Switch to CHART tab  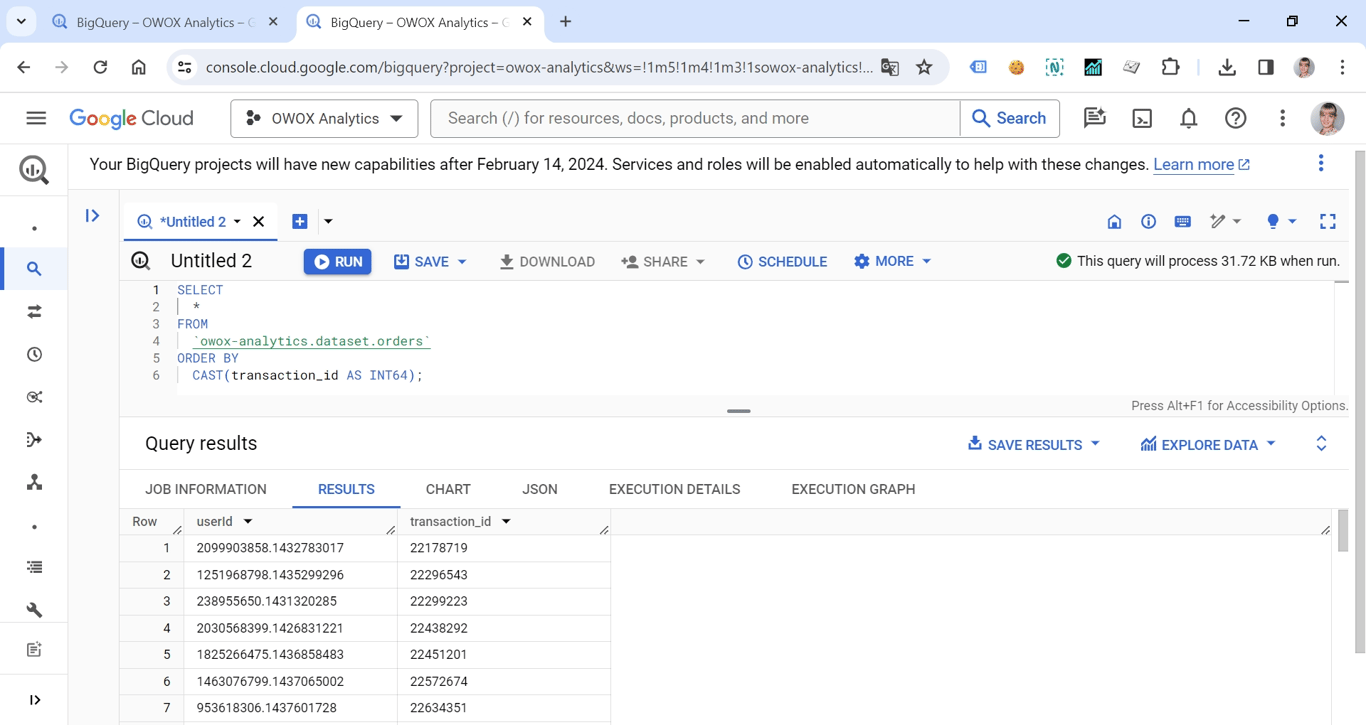(448, 489)
